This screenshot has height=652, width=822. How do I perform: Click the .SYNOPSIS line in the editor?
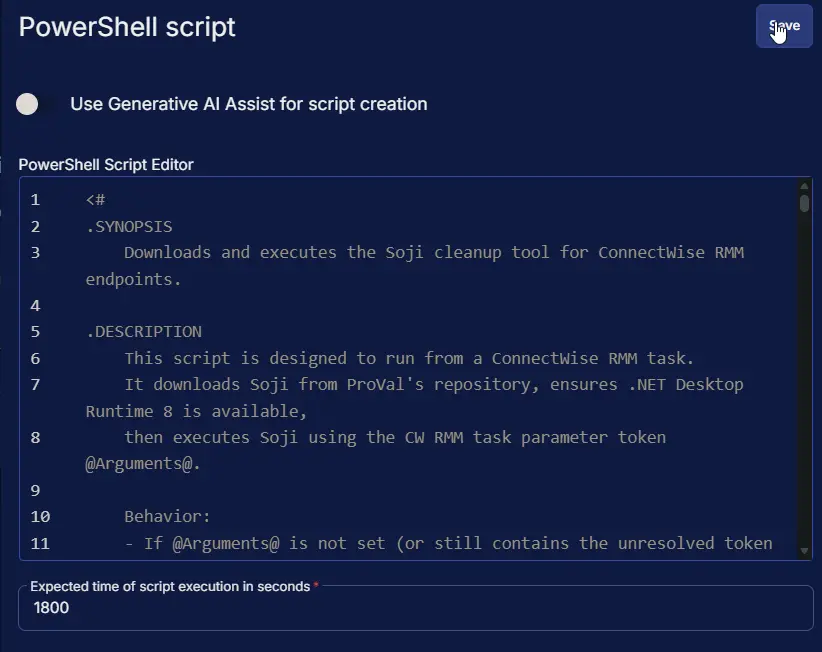pyautogui.click(x=129, y=226)
